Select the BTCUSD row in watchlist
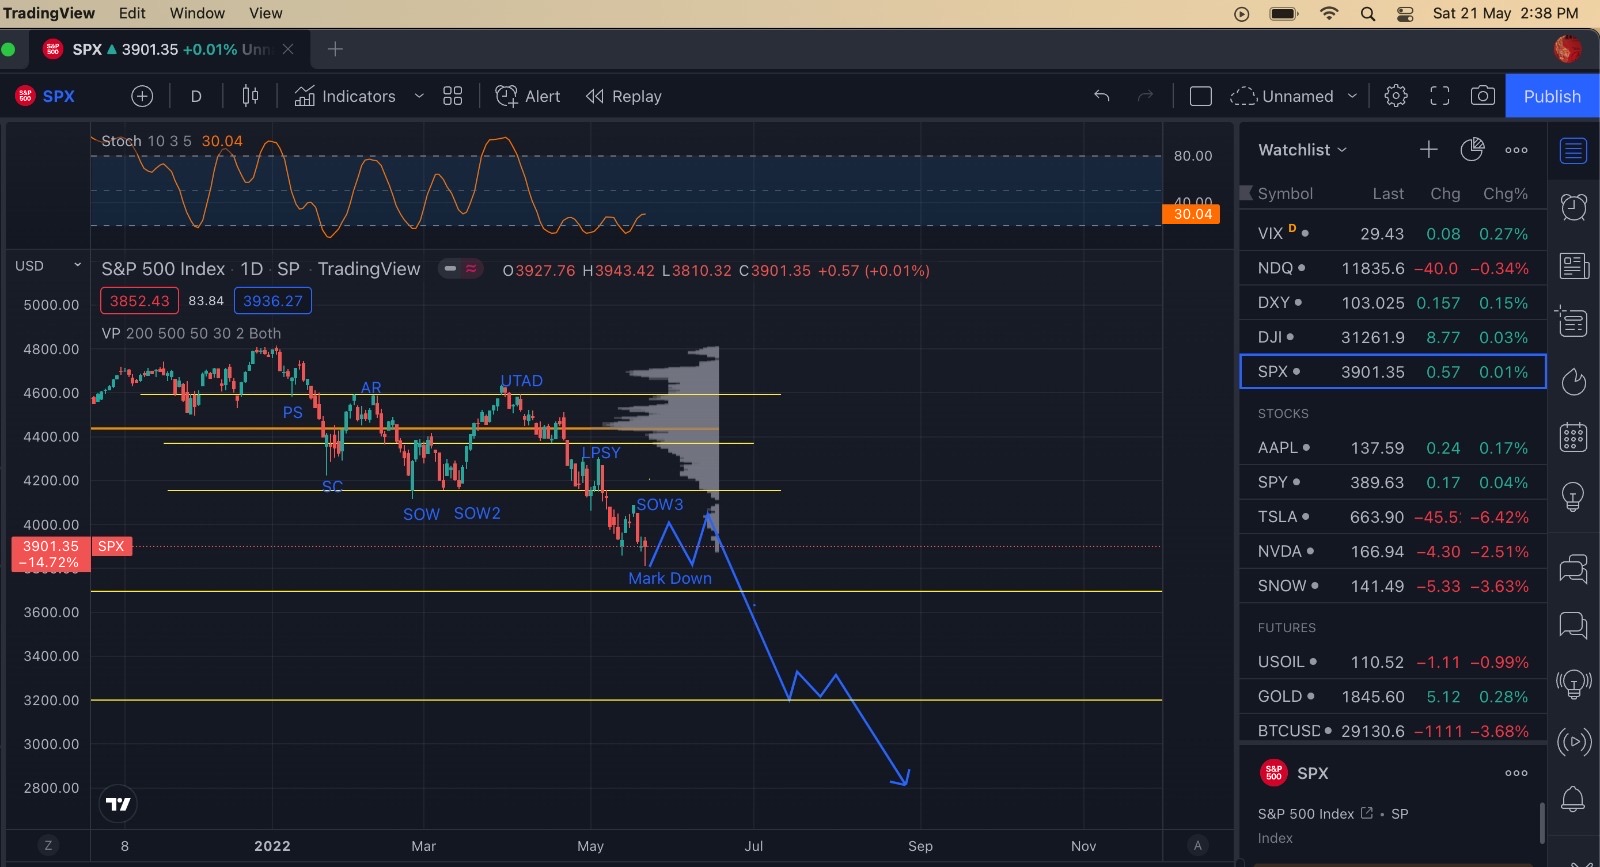Image resolution: width=1600 pixels, height=867 pixels. (x=1393, y=731)
